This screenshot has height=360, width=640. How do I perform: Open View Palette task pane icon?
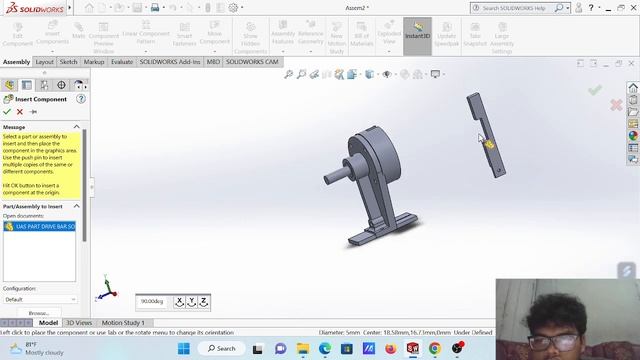(x=633, y=123)
